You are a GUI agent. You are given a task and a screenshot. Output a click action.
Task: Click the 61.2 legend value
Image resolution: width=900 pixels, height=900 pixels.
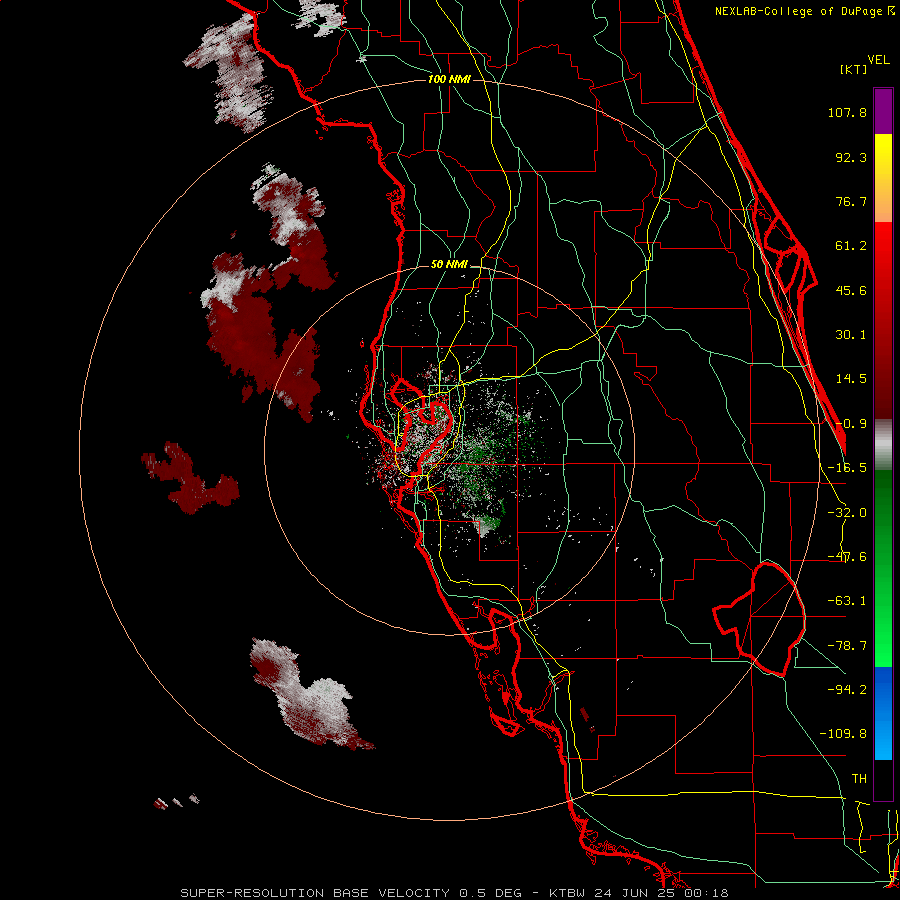coord(851,246)
